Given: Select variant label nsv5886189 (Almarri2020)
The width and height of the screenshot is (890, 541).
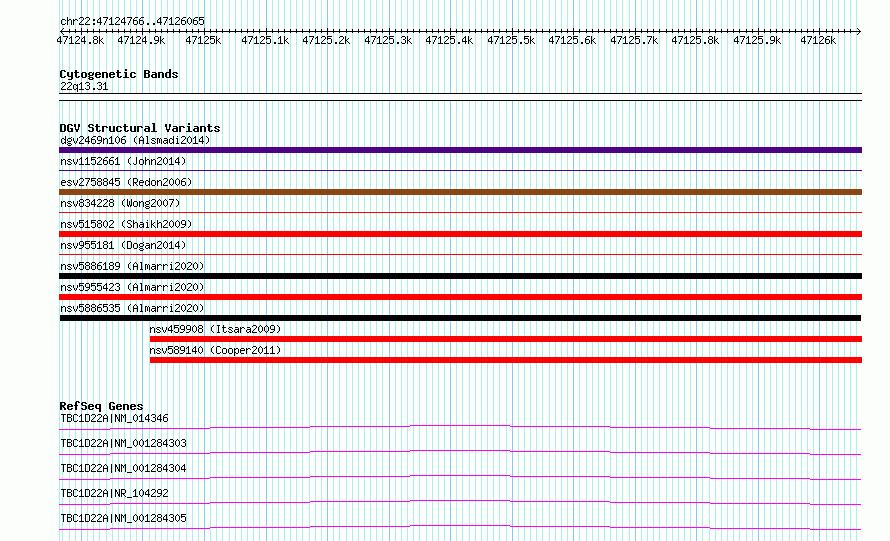Looking at the screenshot, I should (132, 266).
